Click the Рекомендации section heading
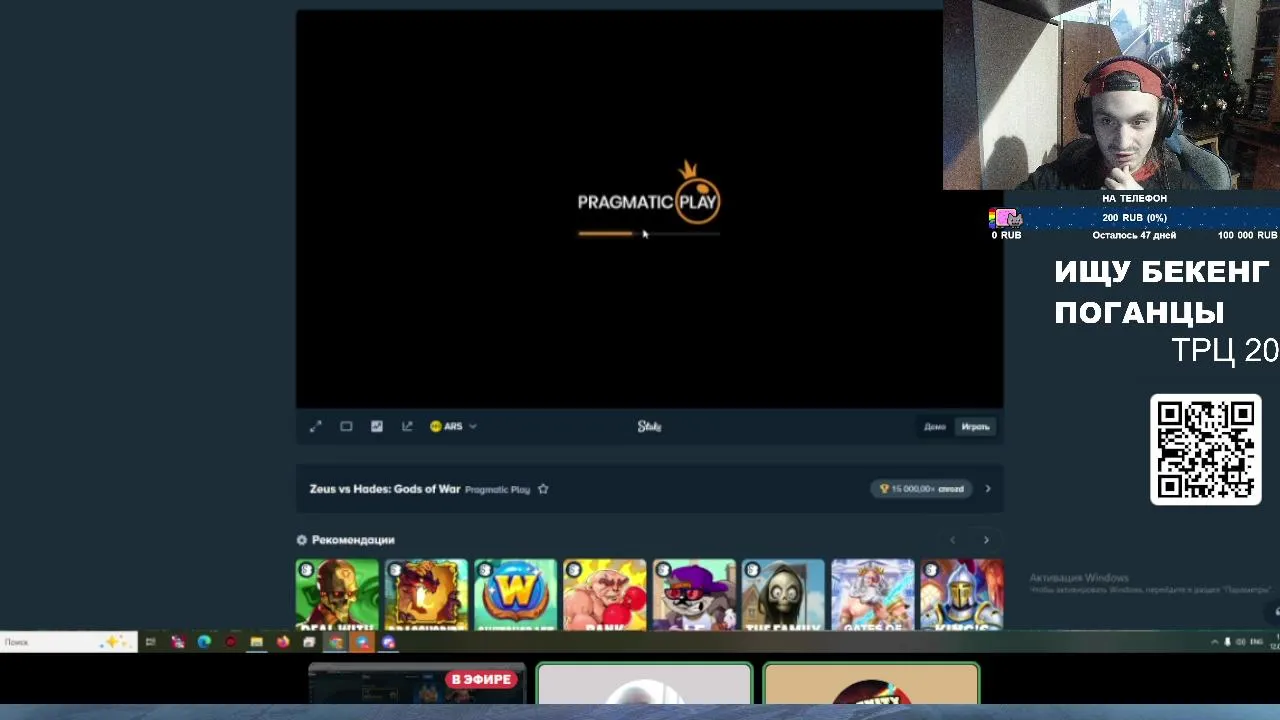1280x720 pixels. (x=353, y=540)
